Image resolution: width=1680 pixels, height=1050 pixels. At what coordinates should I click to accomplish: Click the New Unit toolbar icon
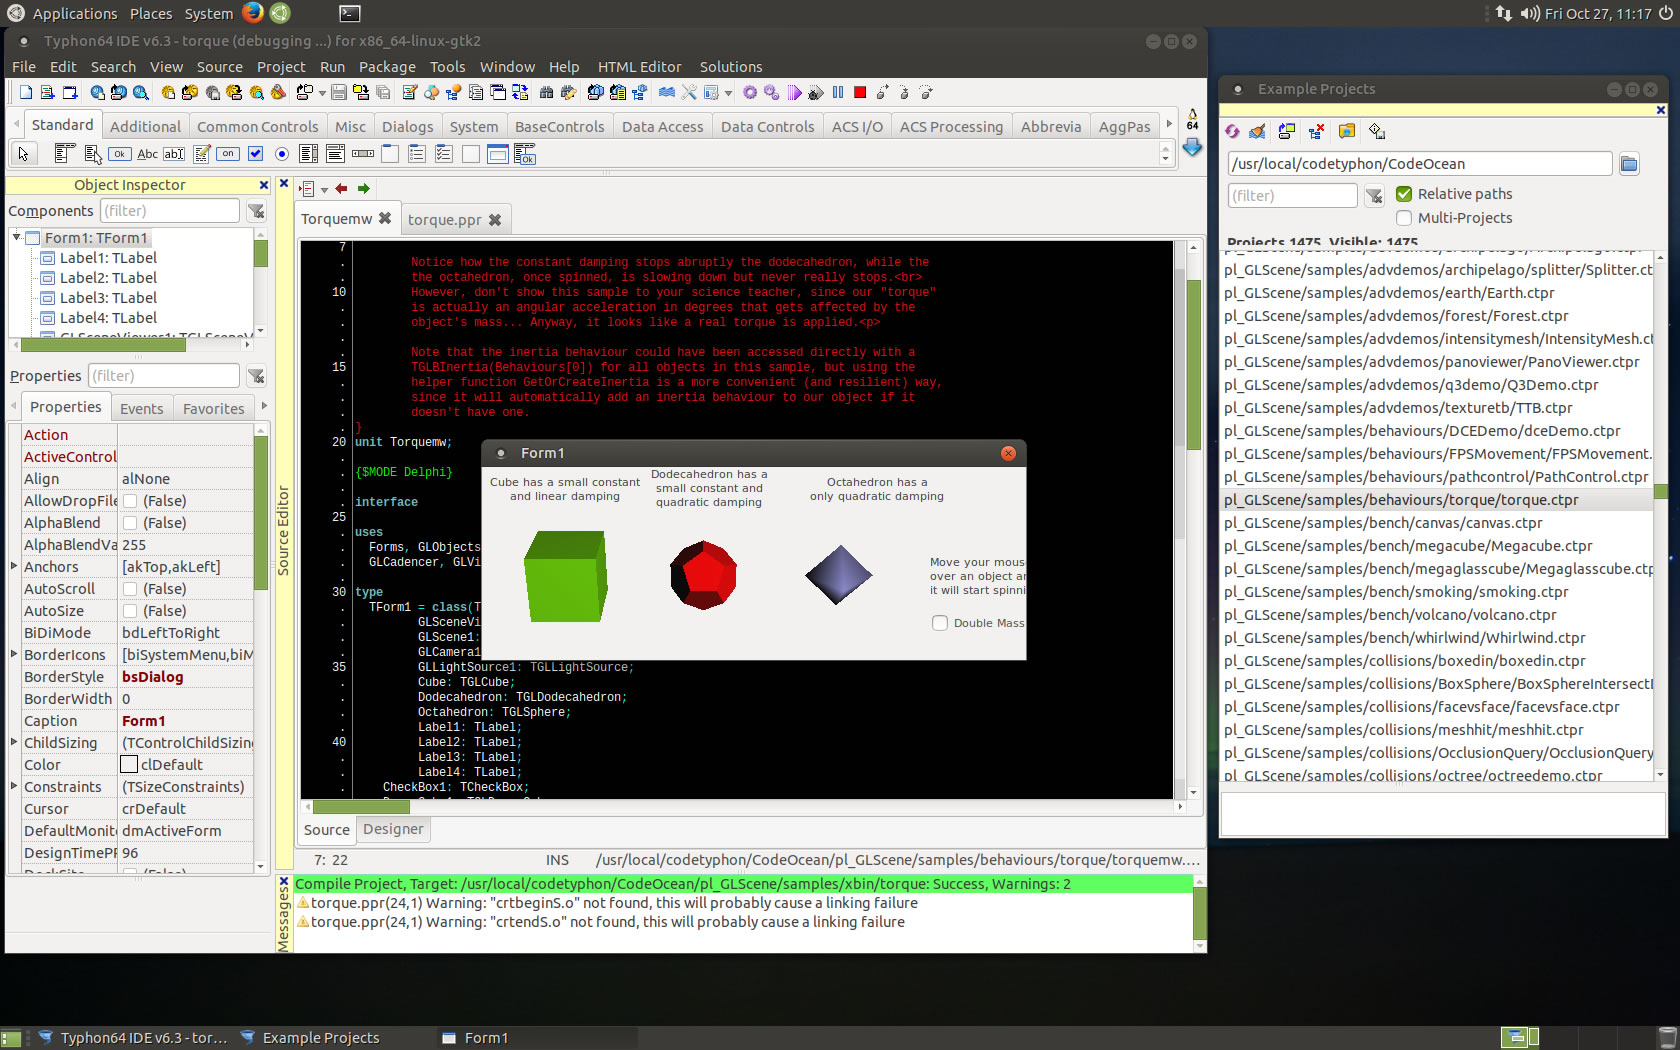(x=47, y=92)
